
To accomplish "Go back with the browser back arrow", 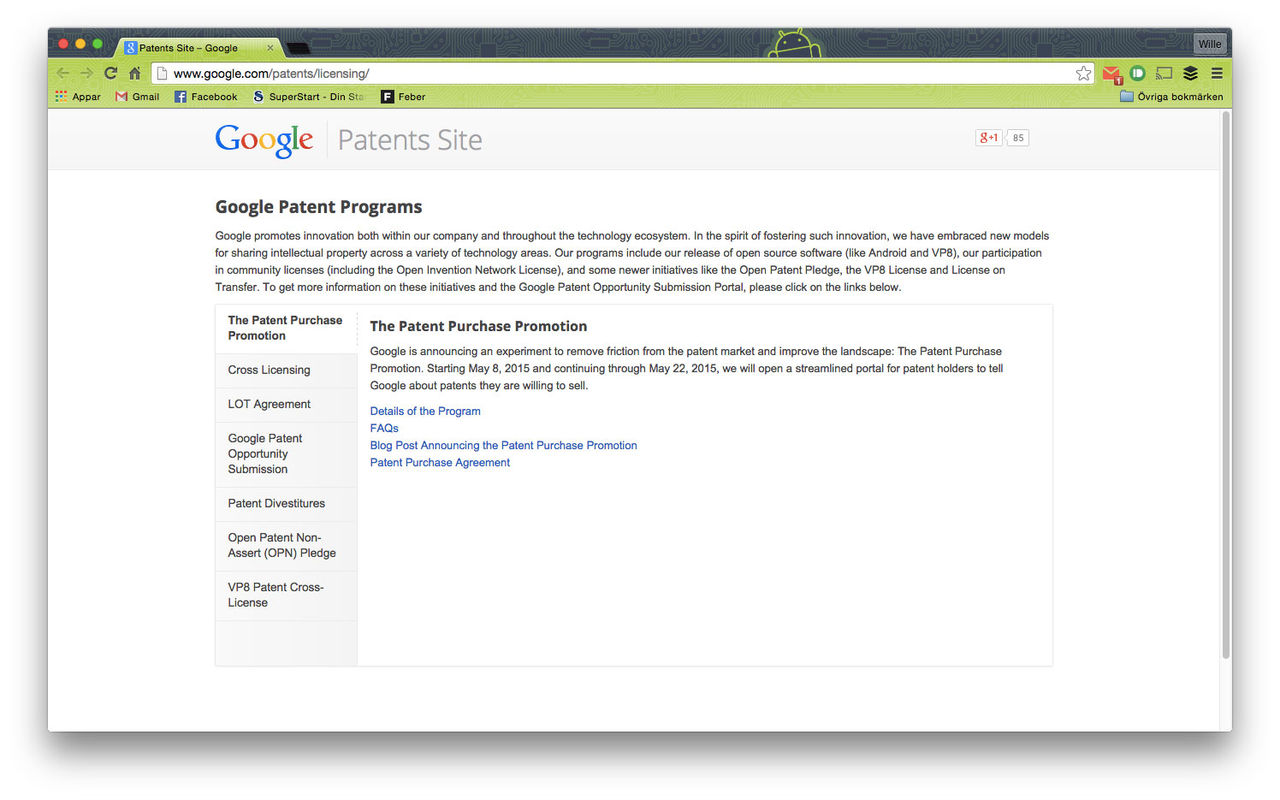I will click(63, 73).
